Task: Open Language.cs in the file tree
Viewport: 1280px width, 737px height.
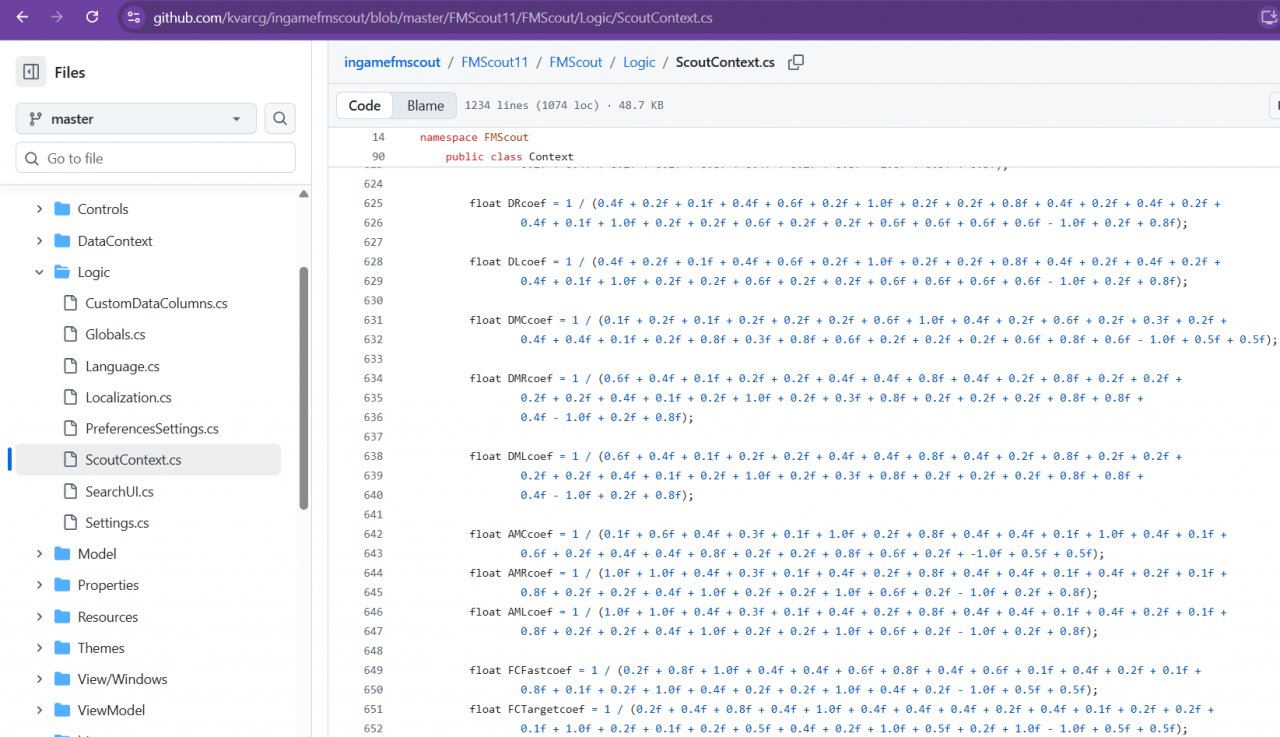Action: point(122,366)
